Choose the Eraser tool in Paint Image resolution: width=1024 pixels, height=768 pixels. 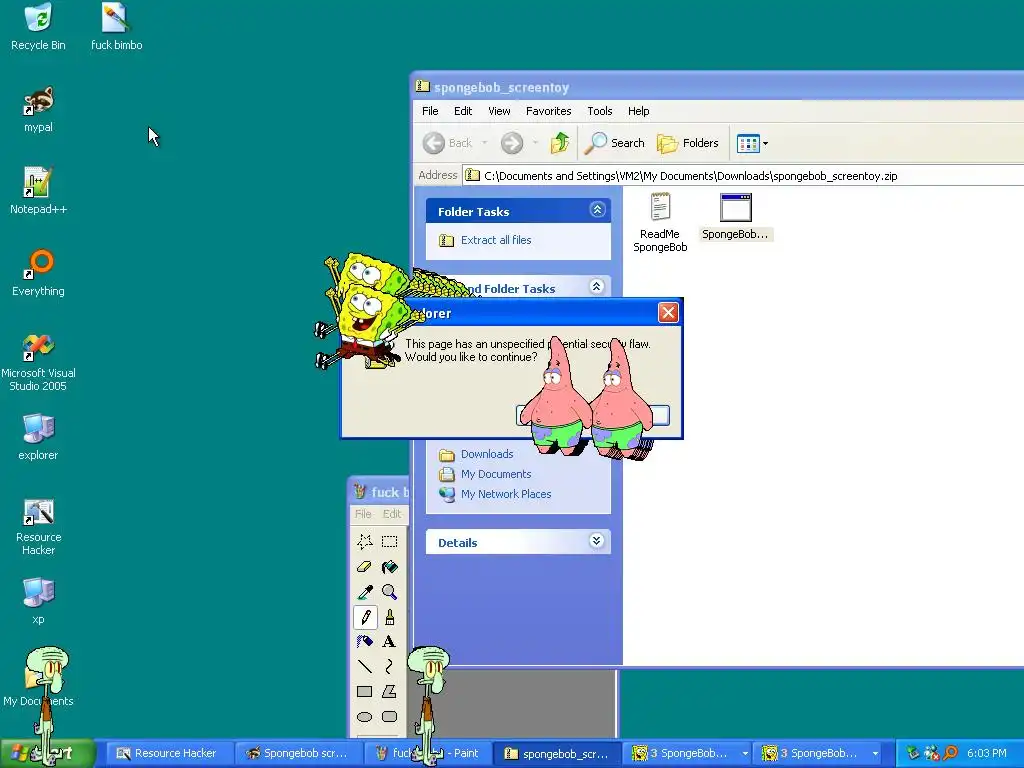(365, 566)
